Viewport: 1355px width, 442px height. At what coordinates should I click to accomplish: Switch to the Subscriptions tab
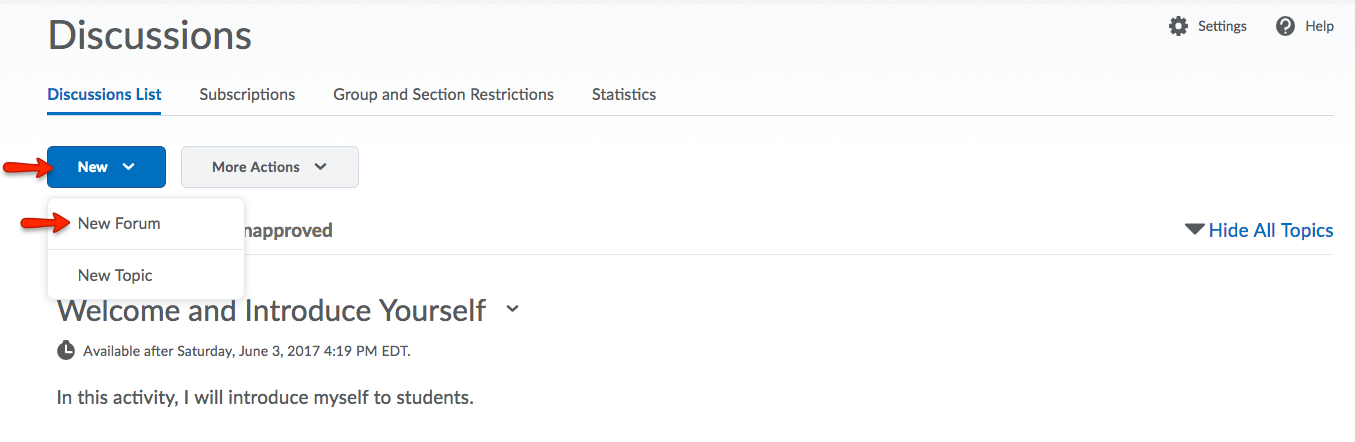pos(247,94)
